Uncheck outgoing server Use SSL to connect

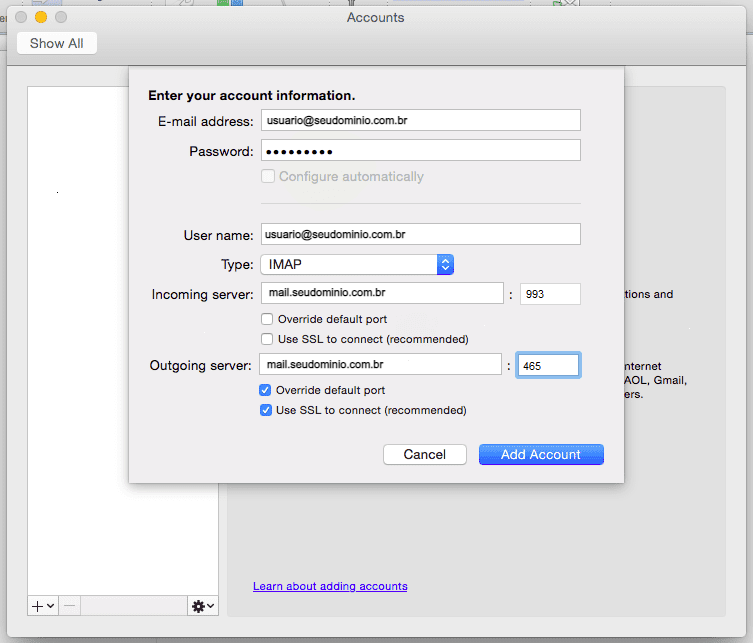pos(265,410)
